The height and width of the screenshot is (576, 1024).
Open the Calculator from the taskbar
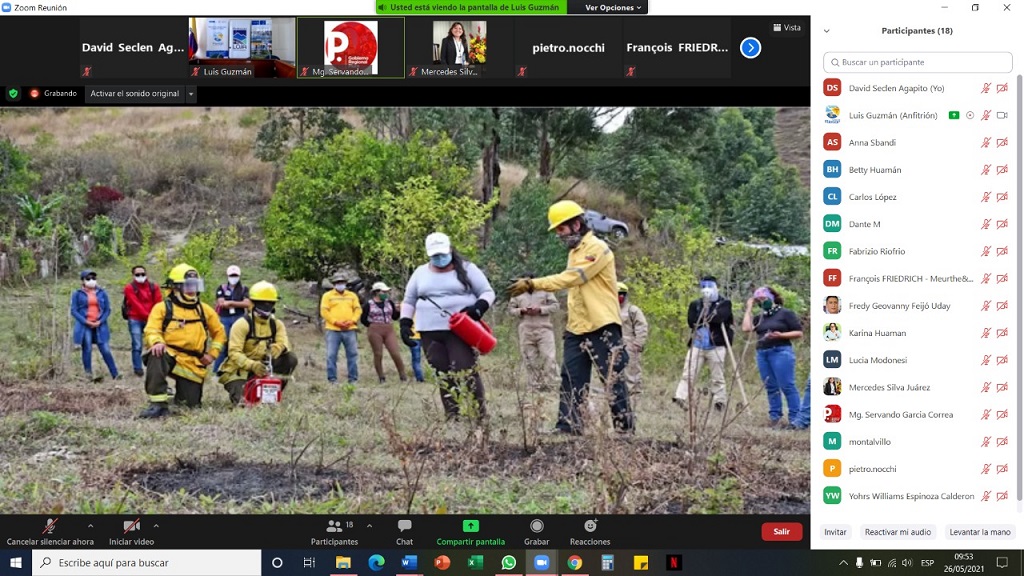click(x=607, y=562)
